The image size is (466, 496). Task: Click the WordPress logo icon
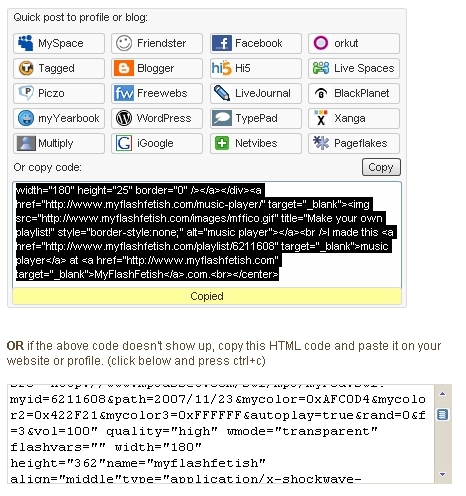(x=124, y=118)
